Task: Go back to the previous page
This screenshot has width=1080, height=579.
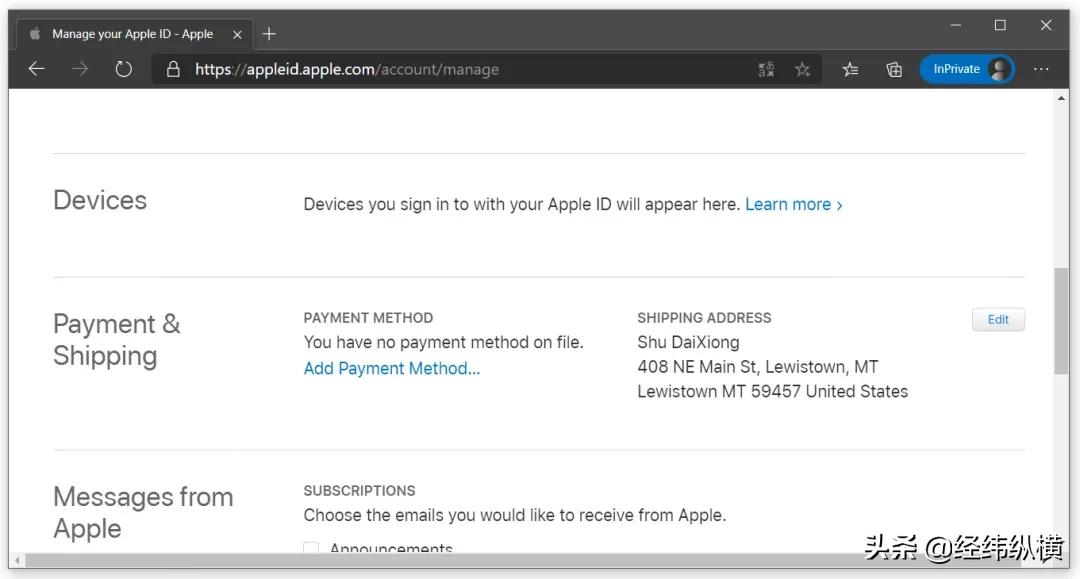Action: click(x=37, y=69)
